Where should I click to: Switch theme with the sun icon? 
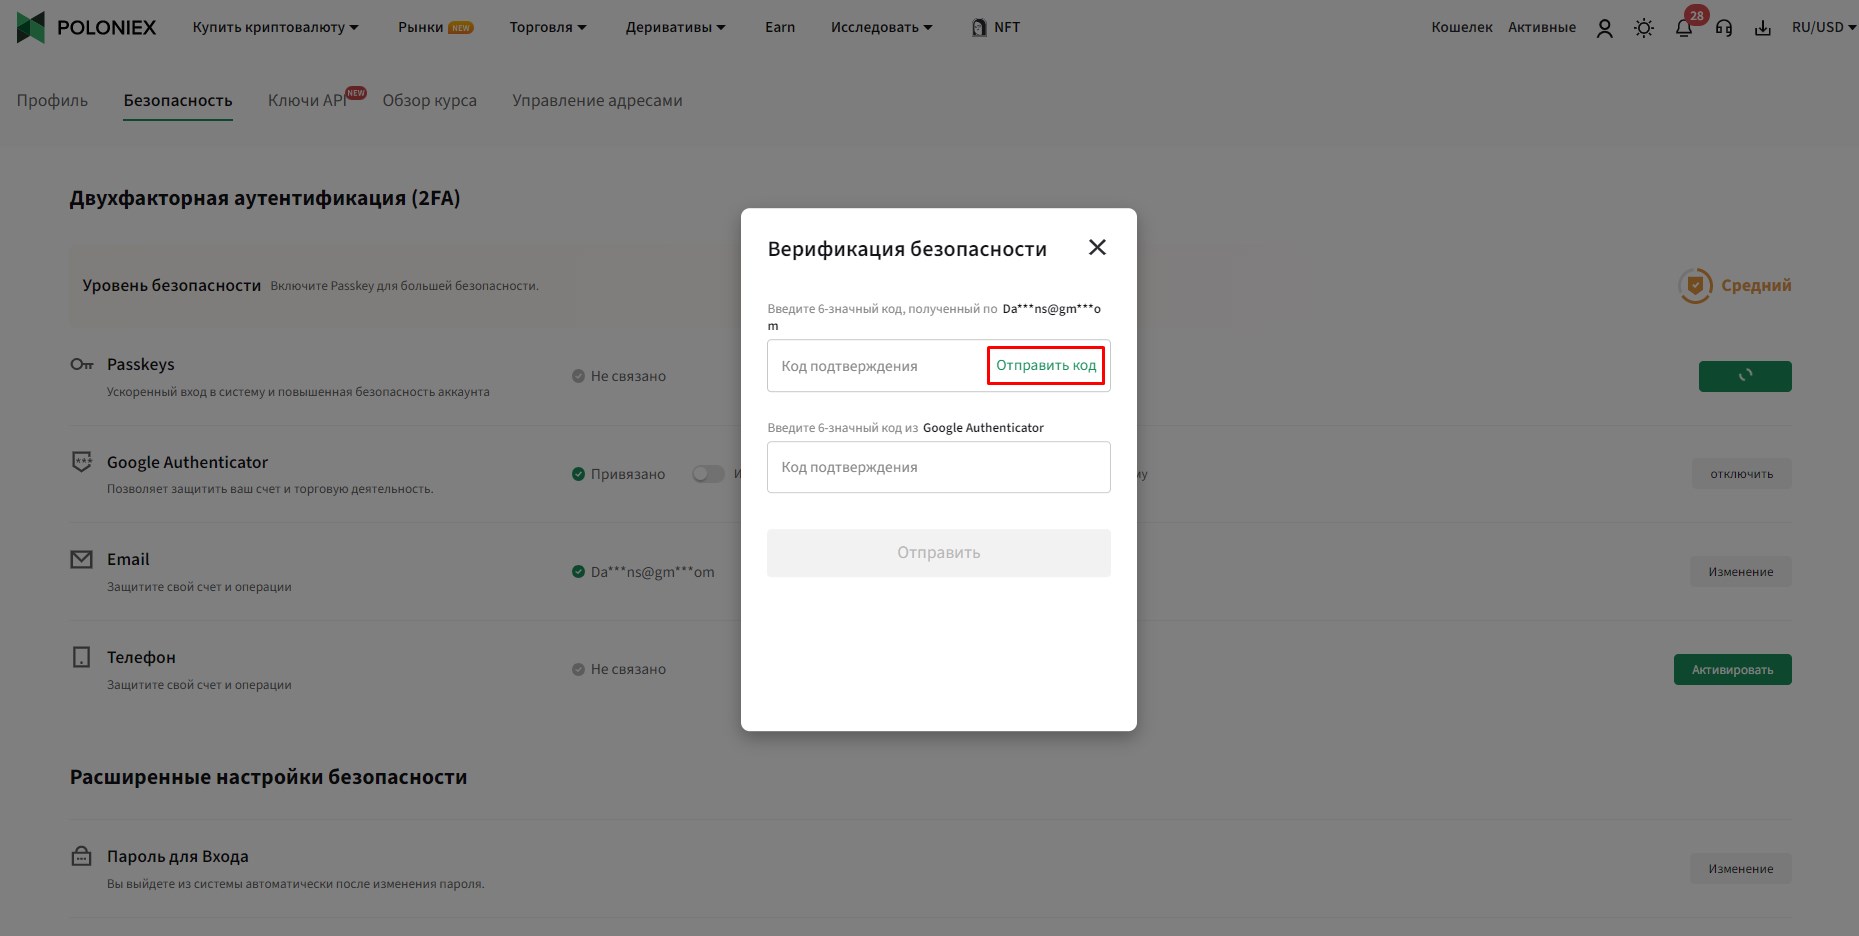[1643, 28]
